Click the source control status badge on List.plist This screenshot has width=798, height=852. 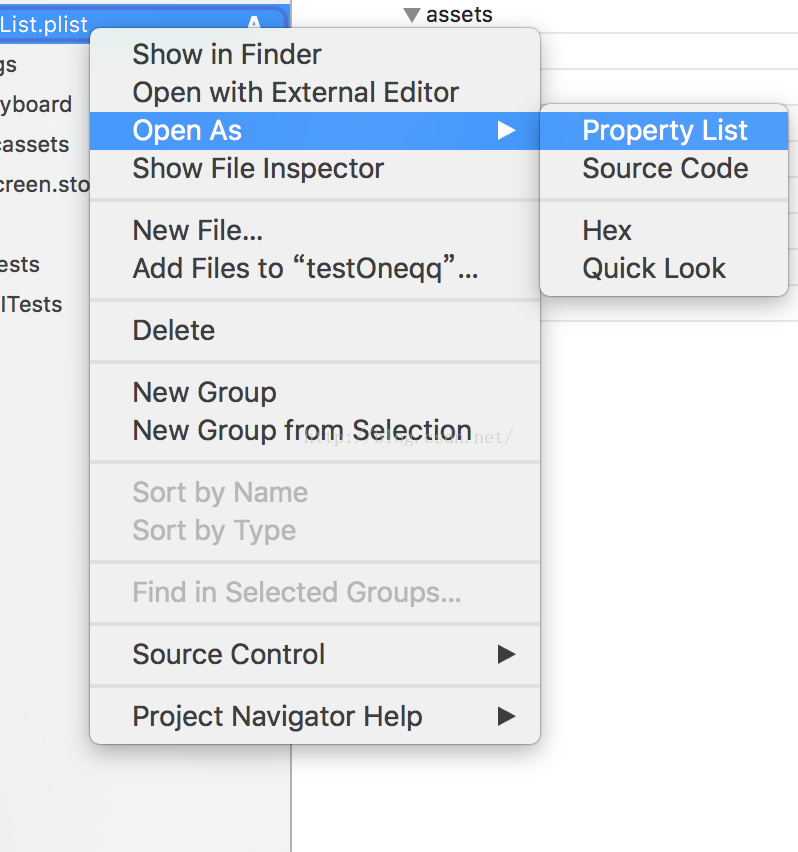click(x=254, y=22)
